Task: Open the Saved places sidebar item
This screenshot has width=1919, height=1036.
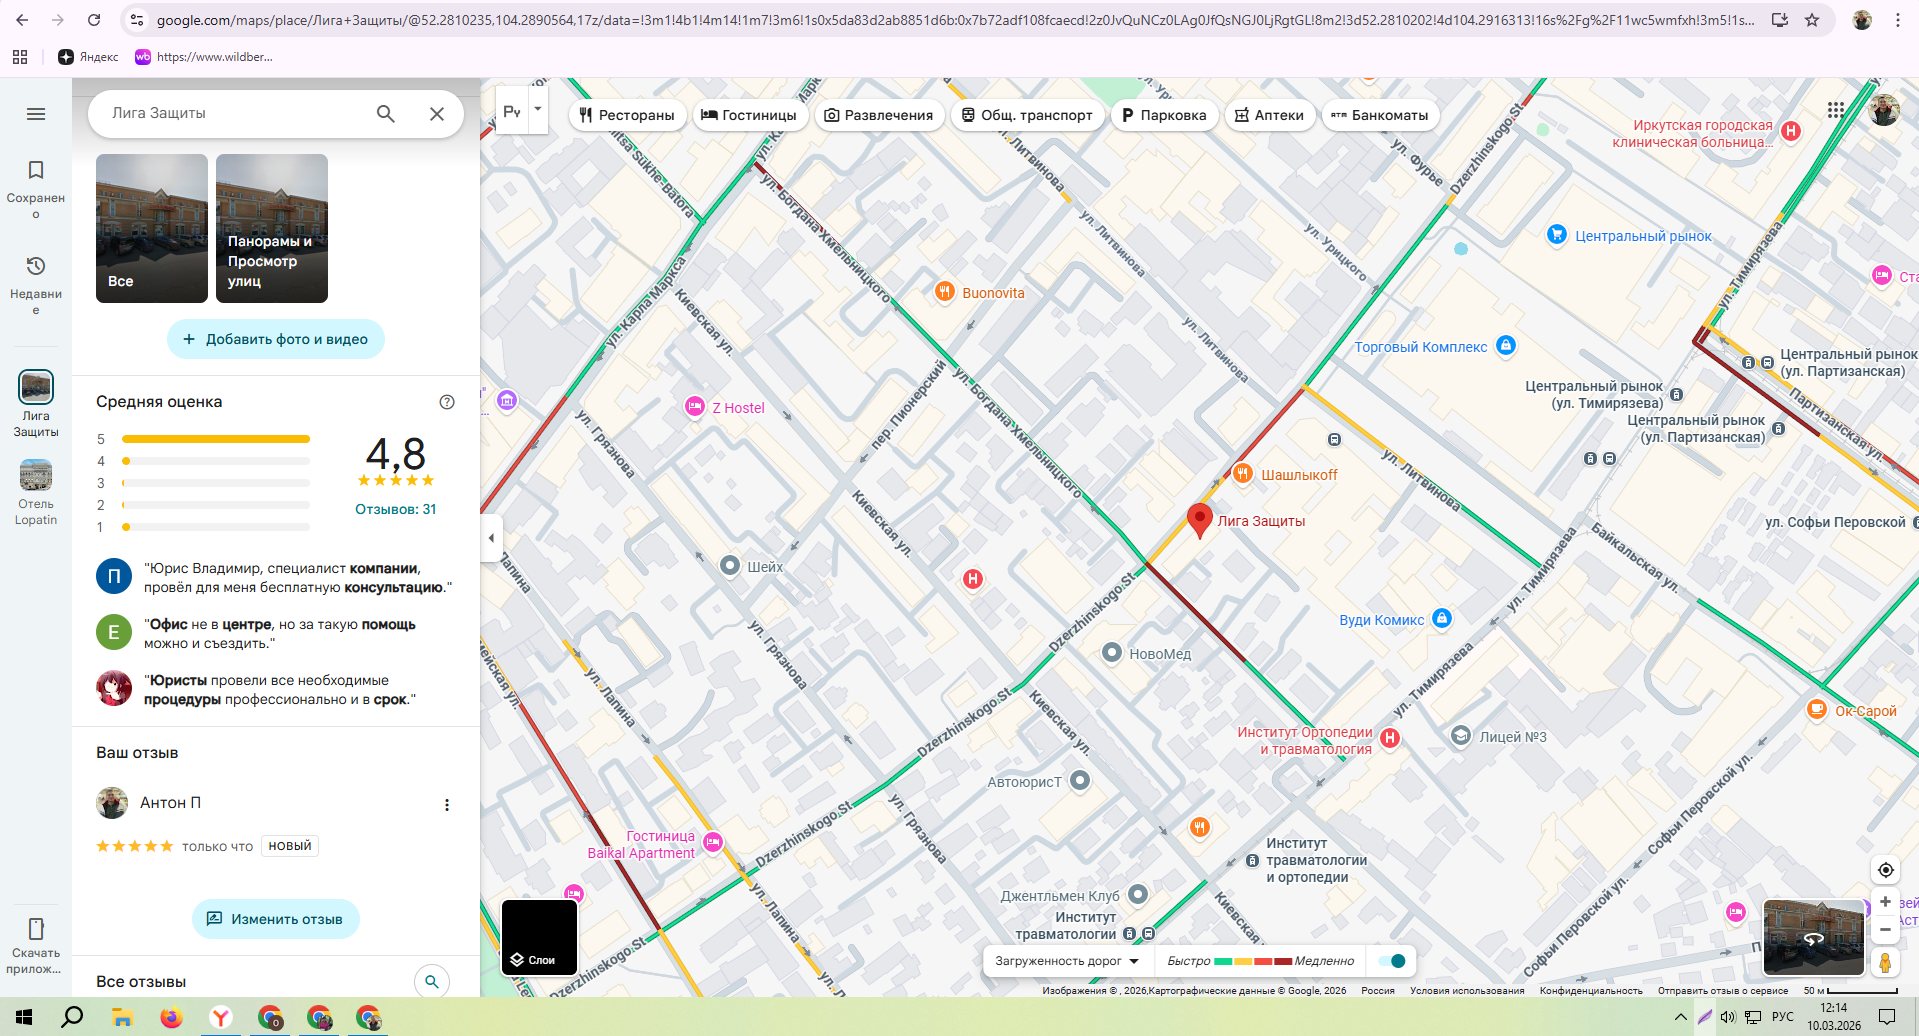Action: [36, 189]
